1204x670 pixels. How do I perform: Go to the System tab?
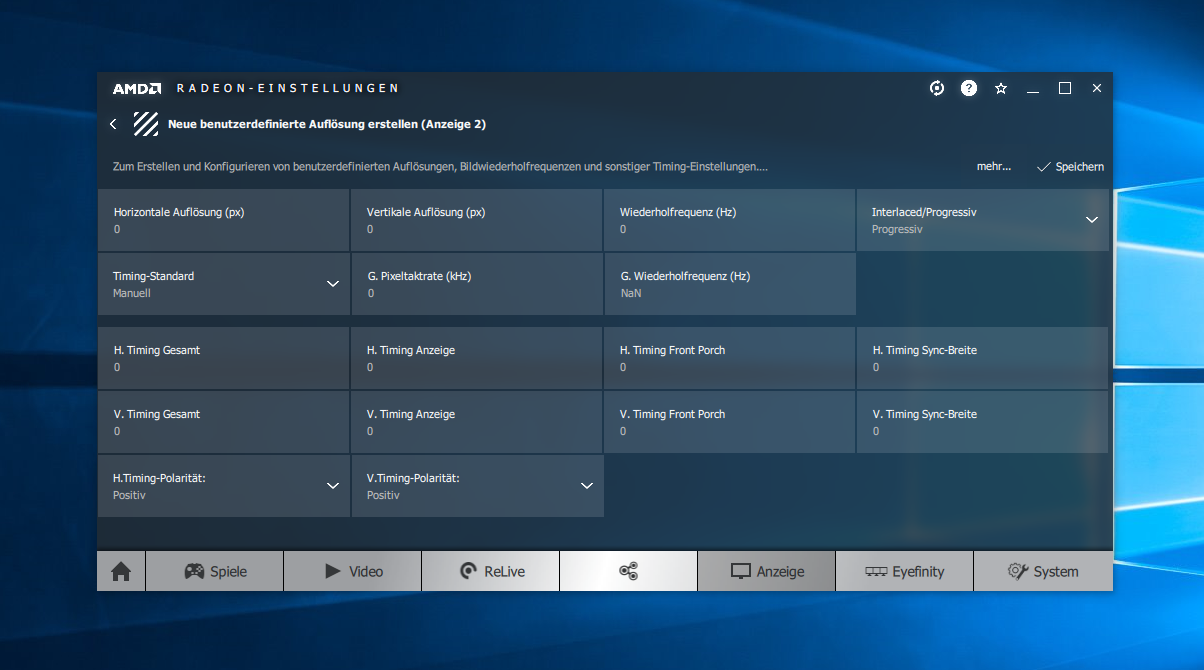tap(1043, 571)
